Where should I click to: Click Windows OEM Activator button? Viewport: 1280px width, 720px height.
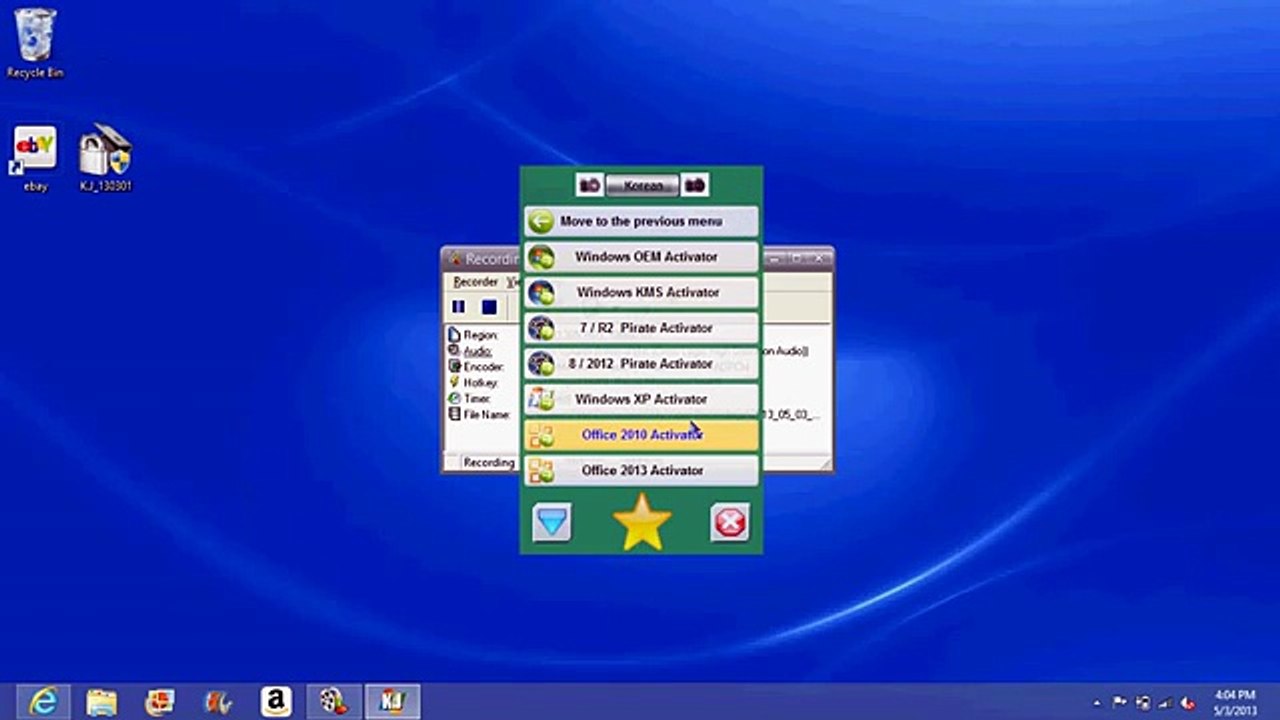point(641,257)
